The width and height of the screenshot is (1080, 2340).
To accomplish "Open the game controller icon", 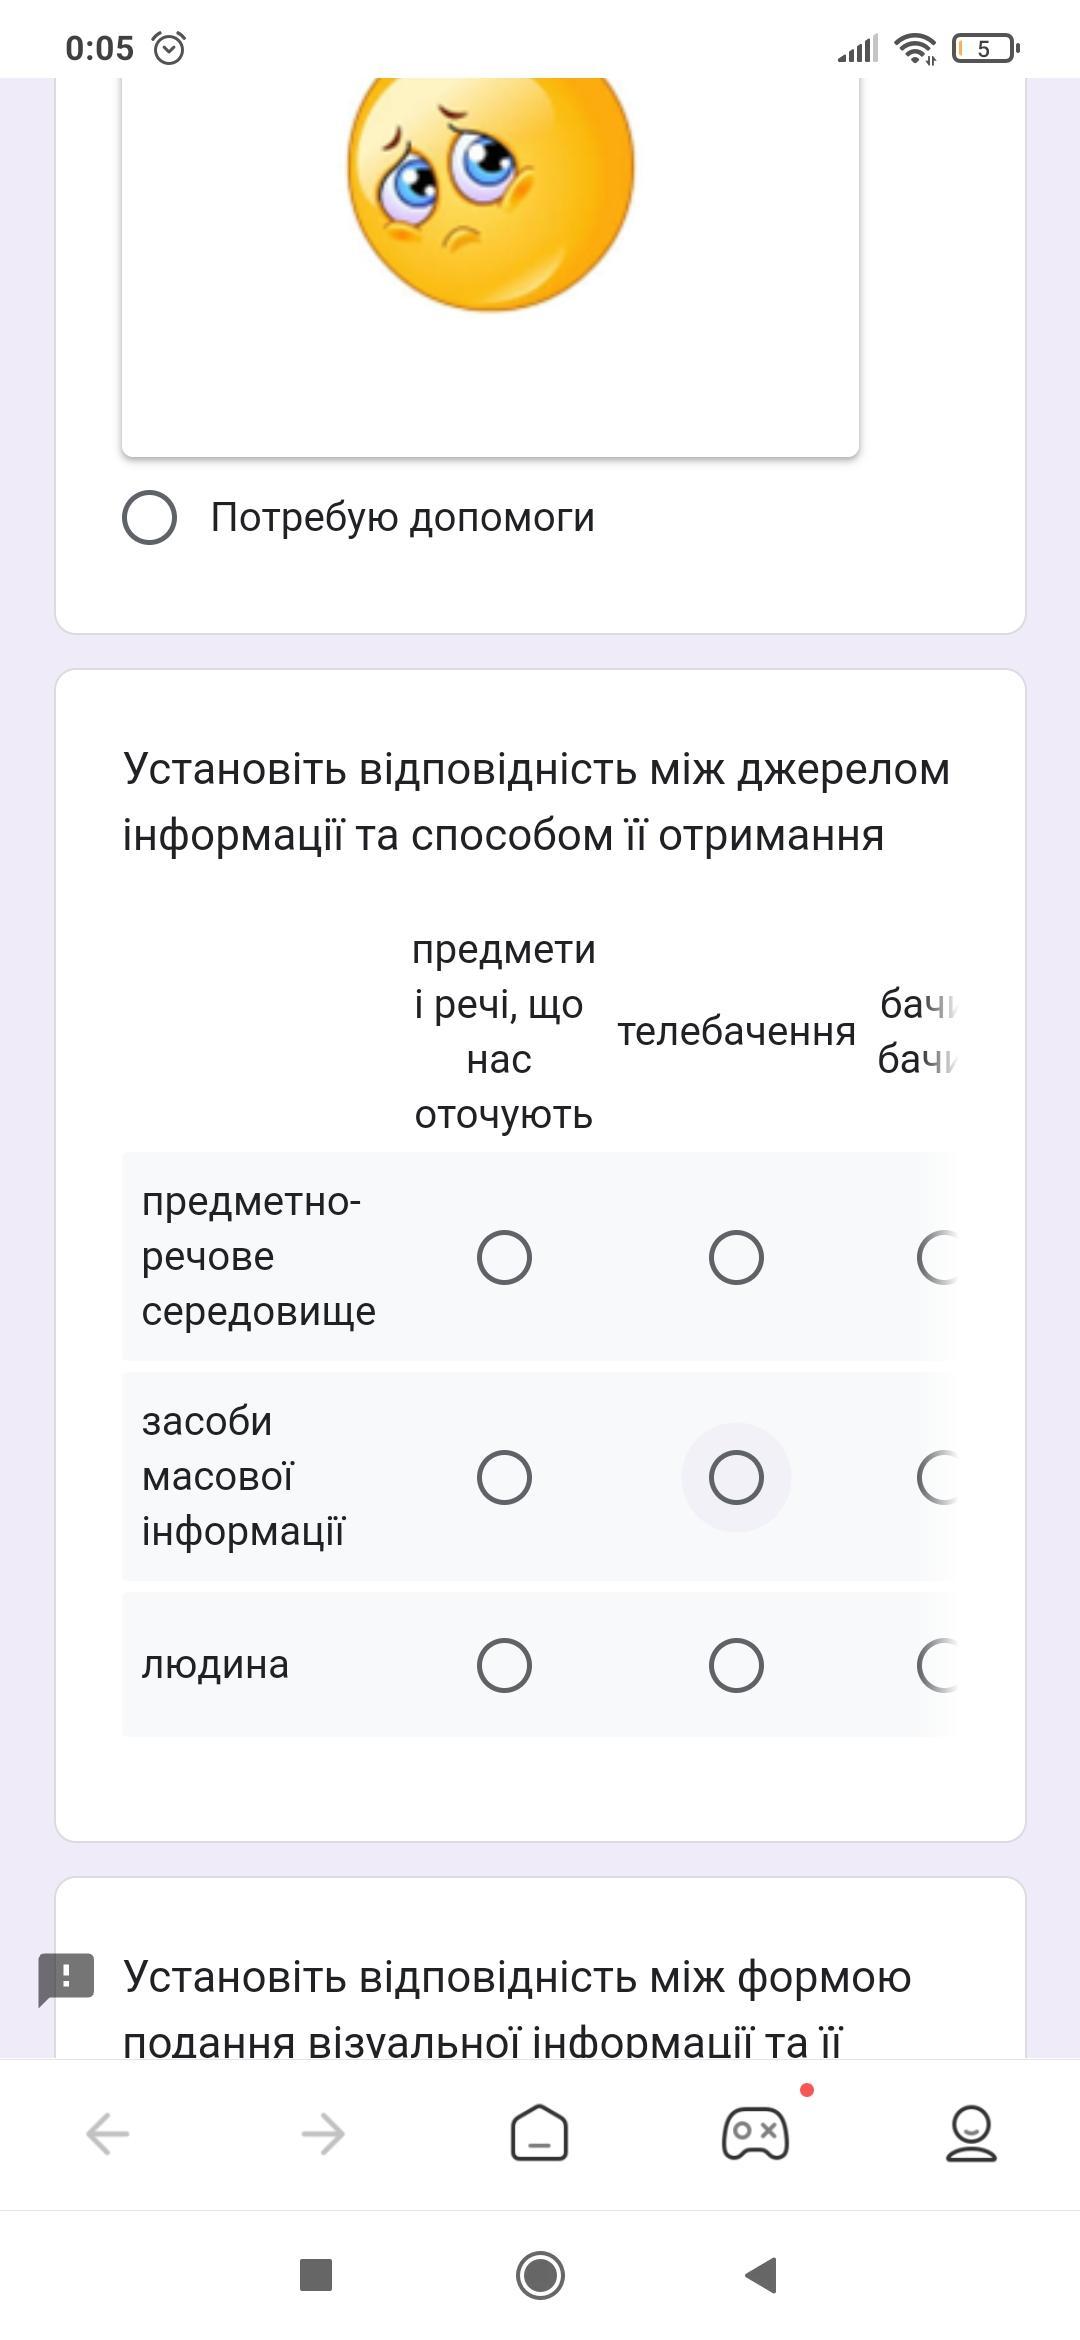I will coord(756,2133).
